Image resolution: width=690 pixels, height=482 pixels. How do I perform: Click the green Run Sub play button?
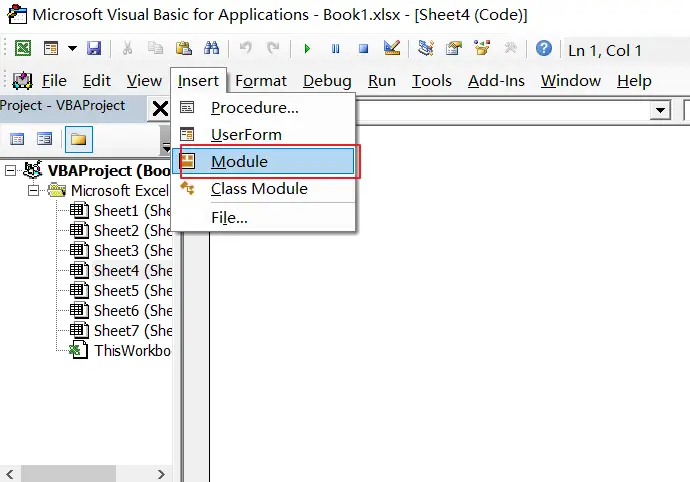307,48
